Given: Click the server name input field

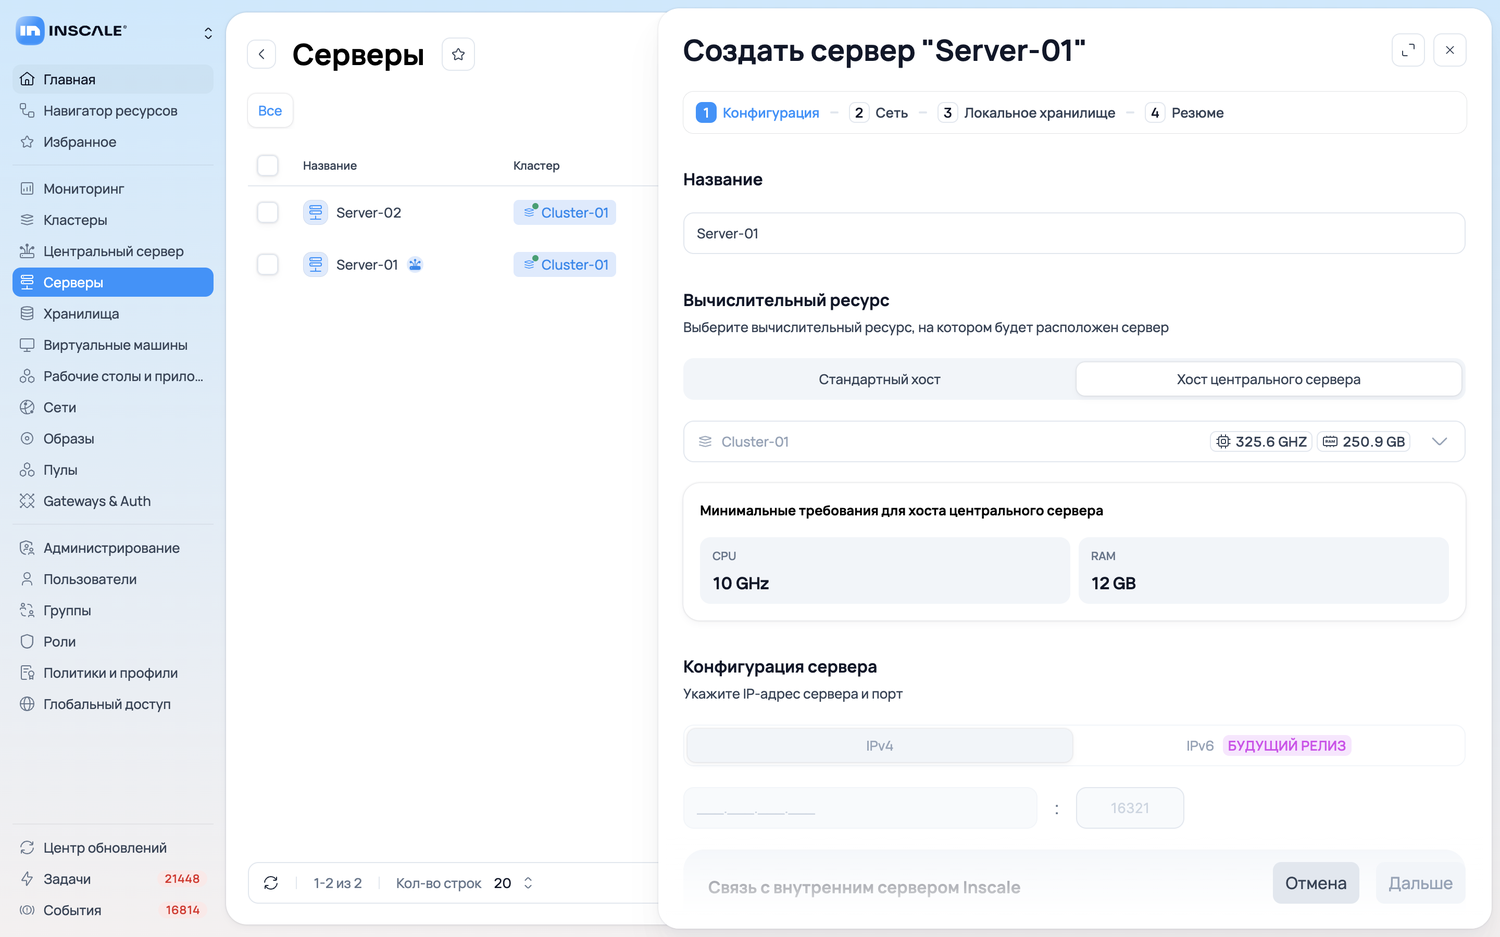Looking at the screenshot, I should (x=1074, y=233).
